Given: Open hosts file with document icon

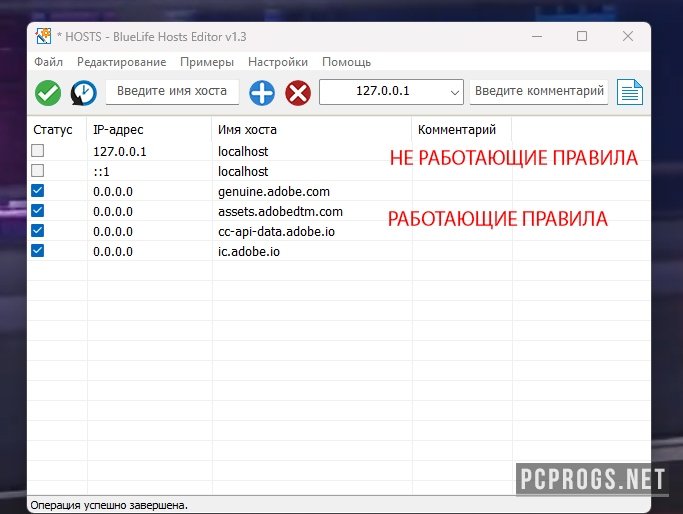Looking at the screenshot, I should tap(629, 92).
